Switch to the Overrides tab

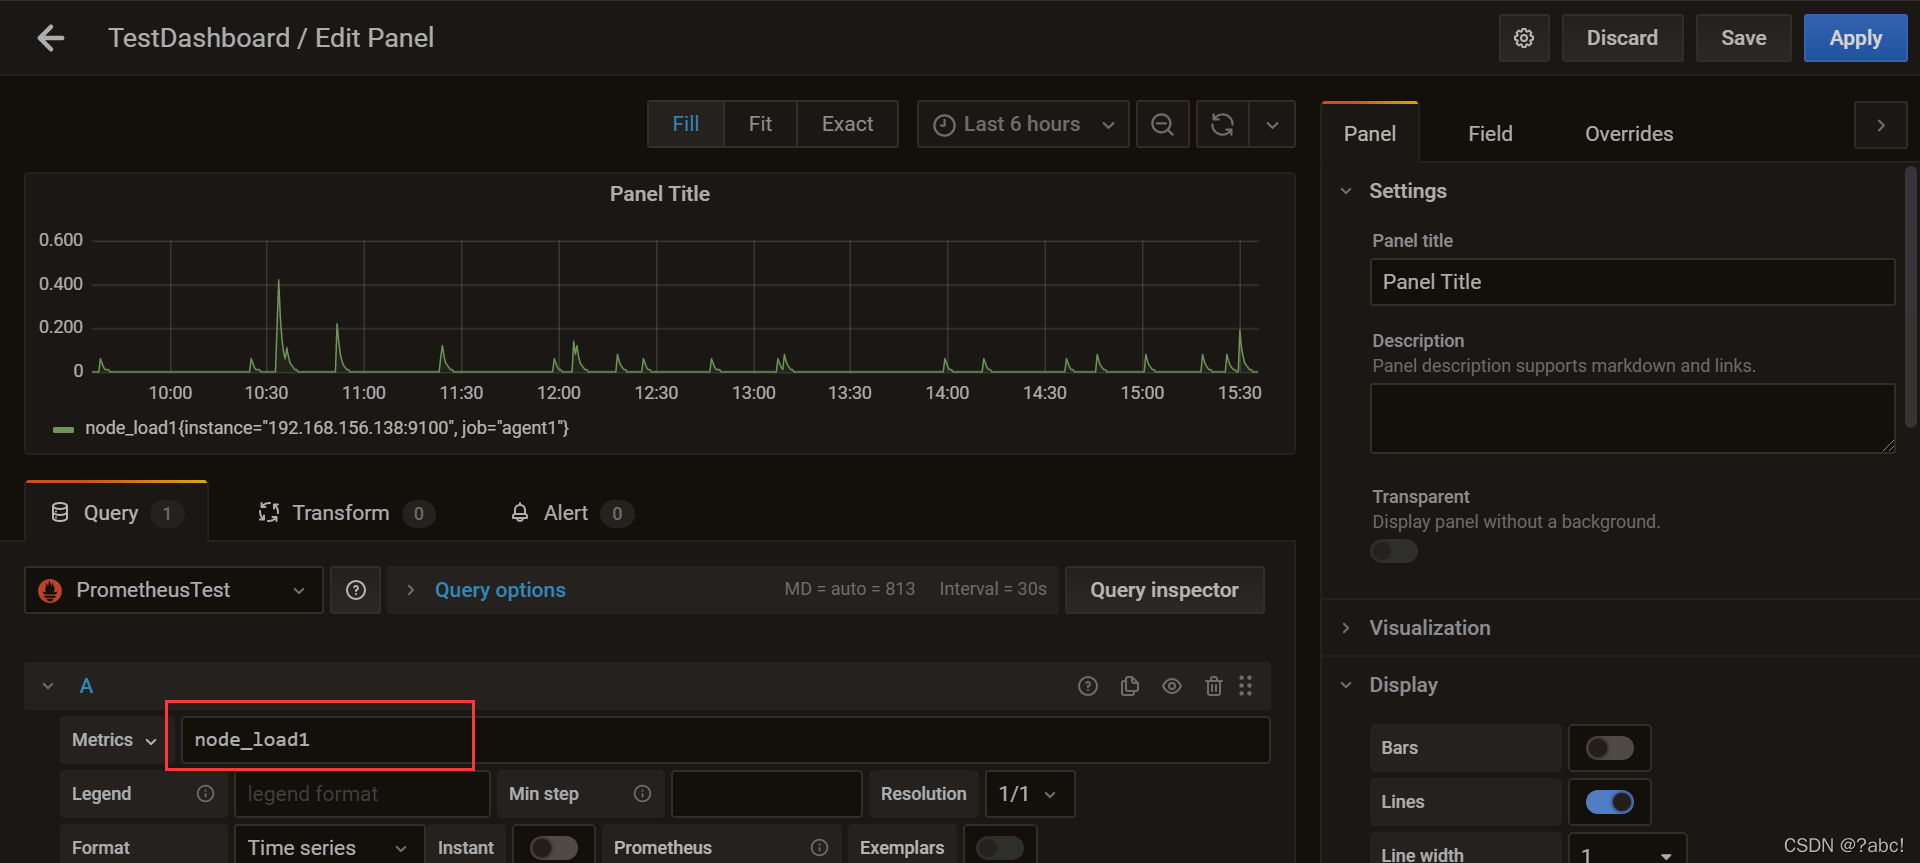[1629, 134]
